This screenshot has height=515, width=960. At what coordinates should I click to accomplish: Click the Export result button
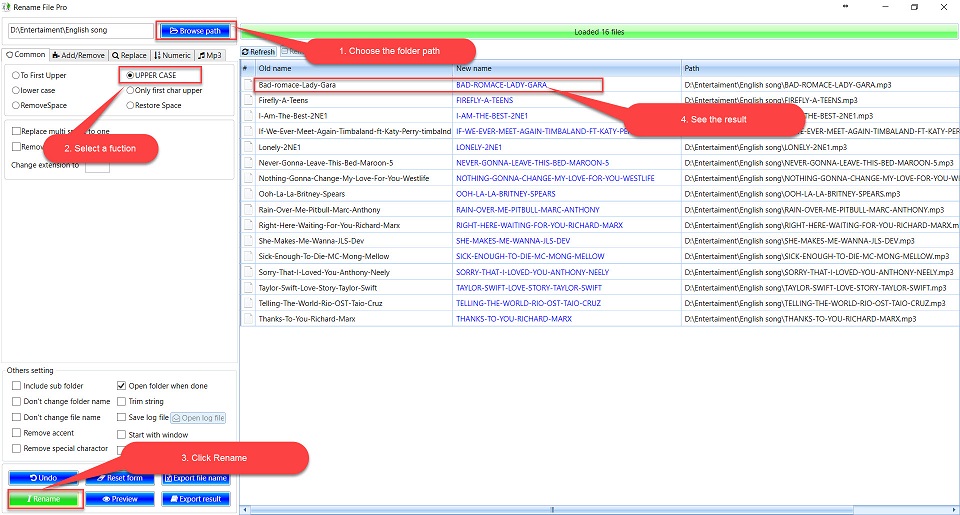pyautogui.click(x=196, y=499)
